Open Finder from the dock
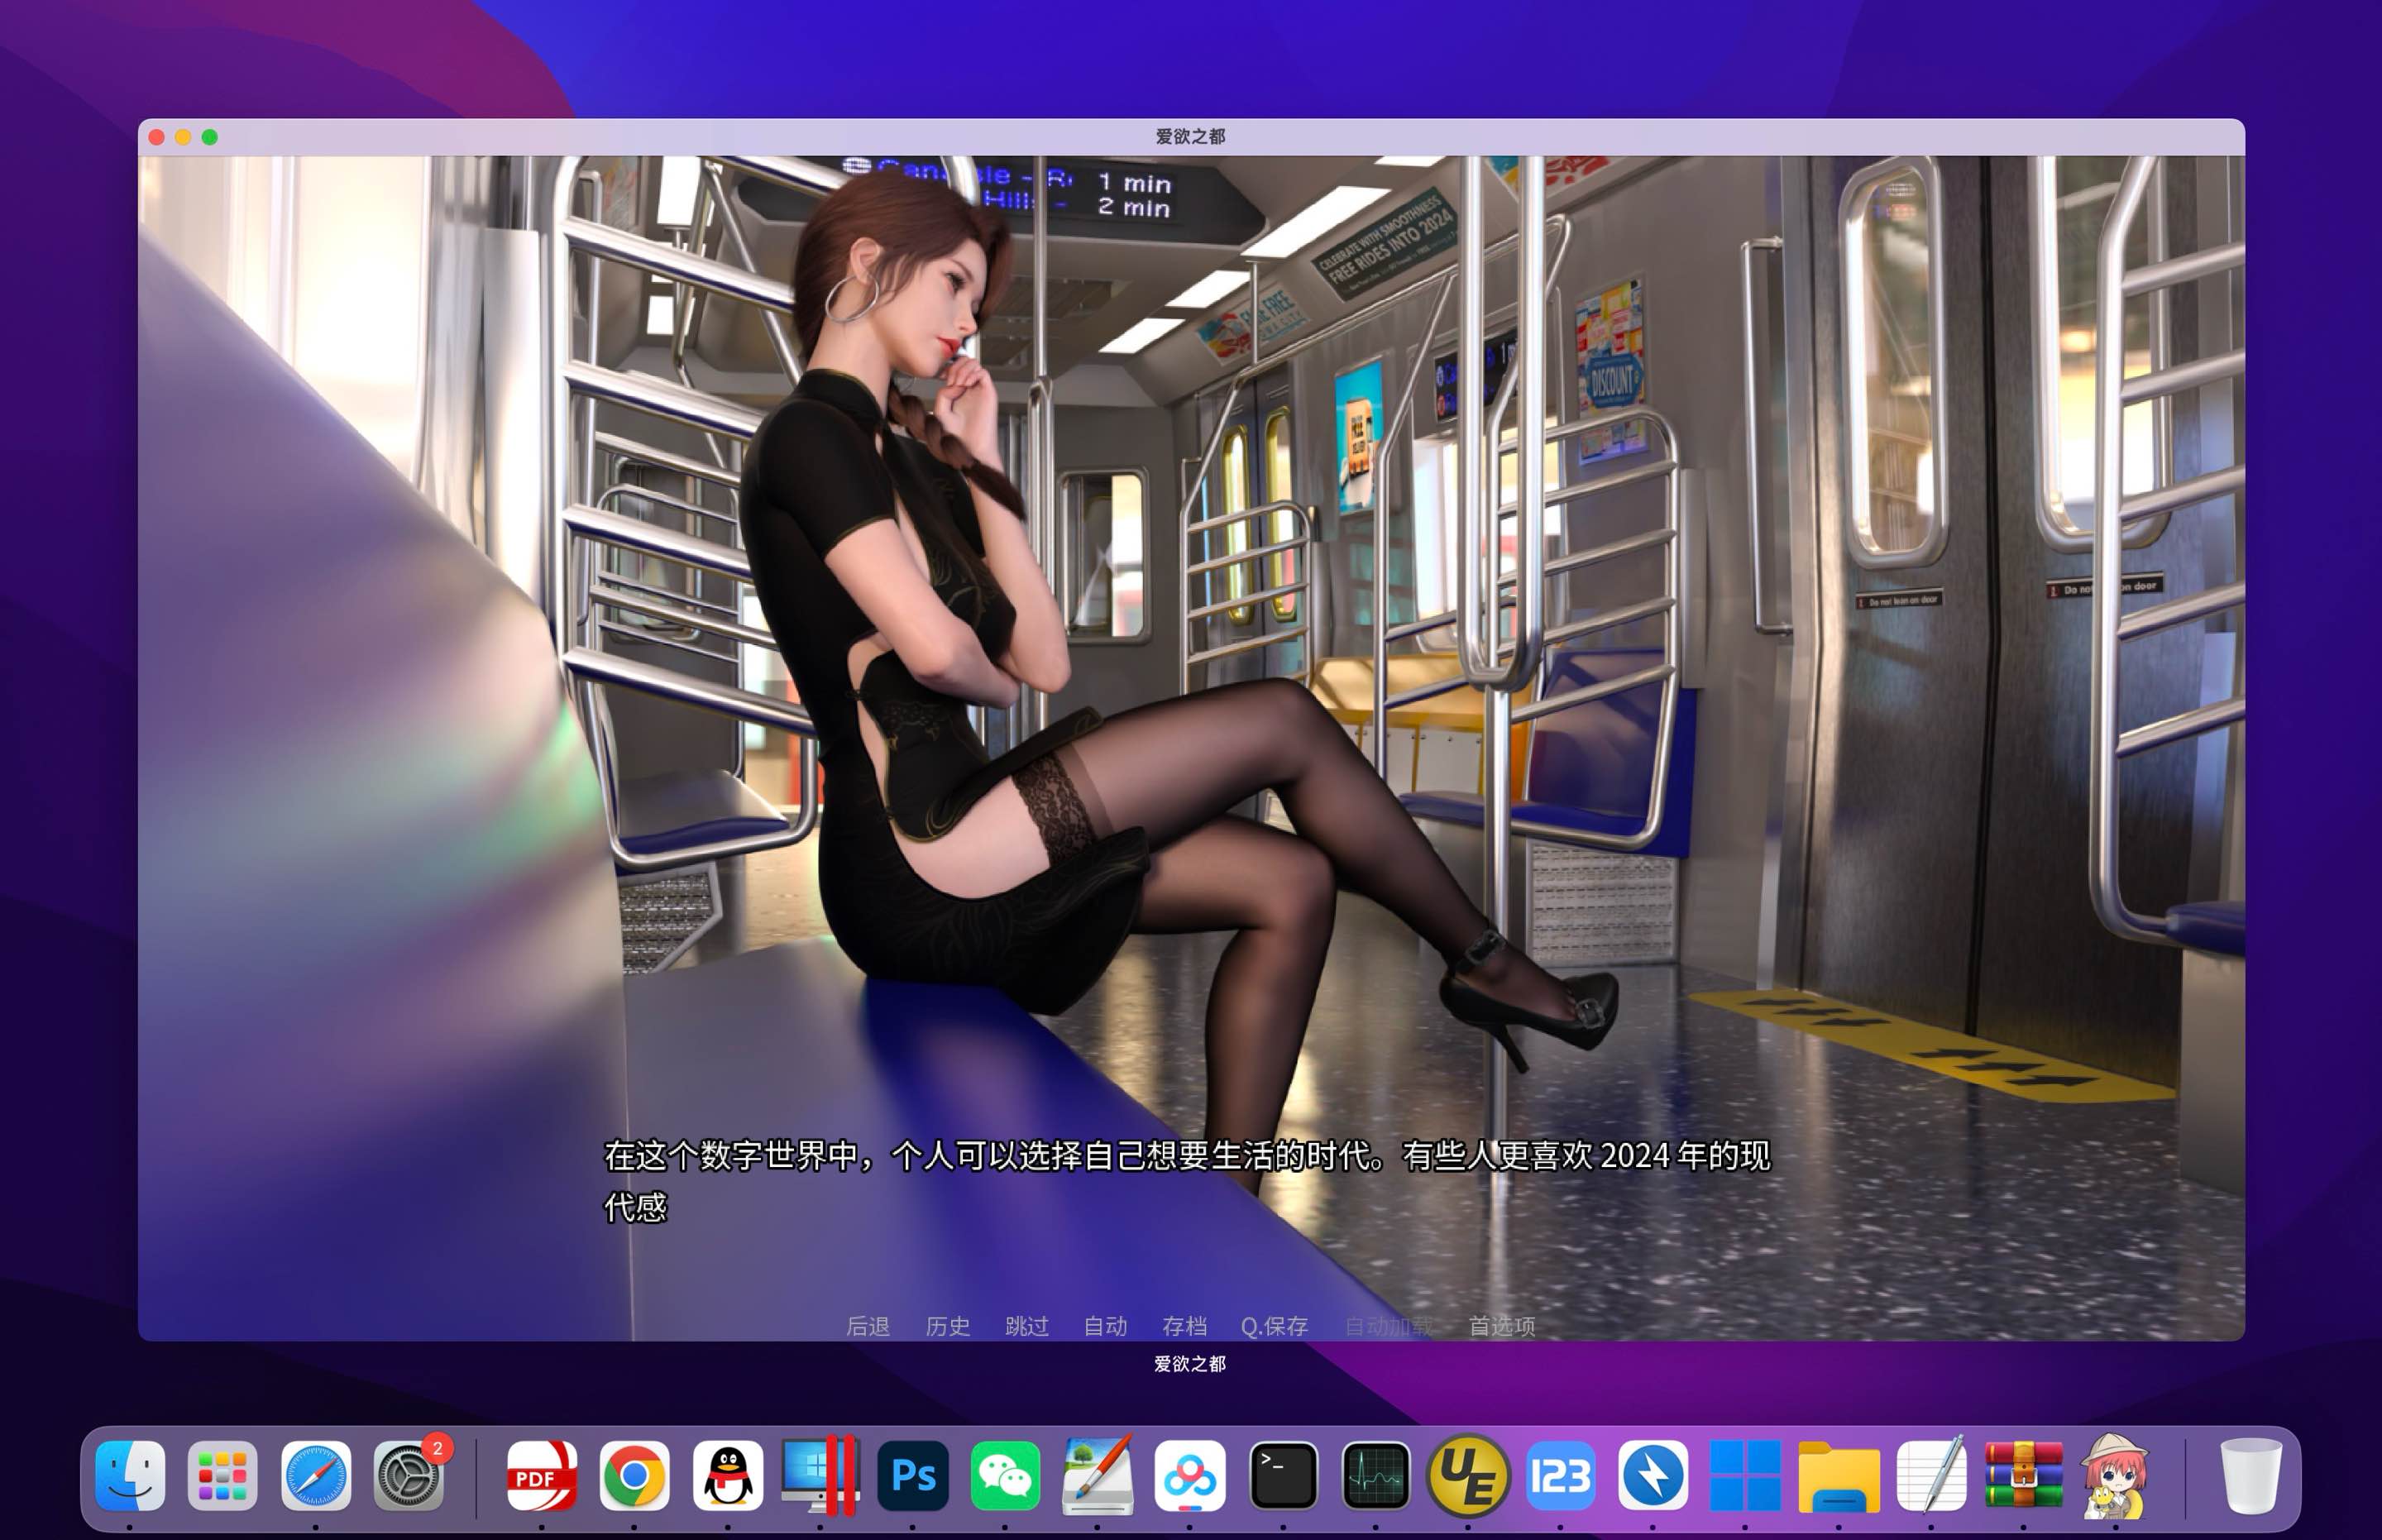Screen dimensions: 2382x1540 [130, 1475]
